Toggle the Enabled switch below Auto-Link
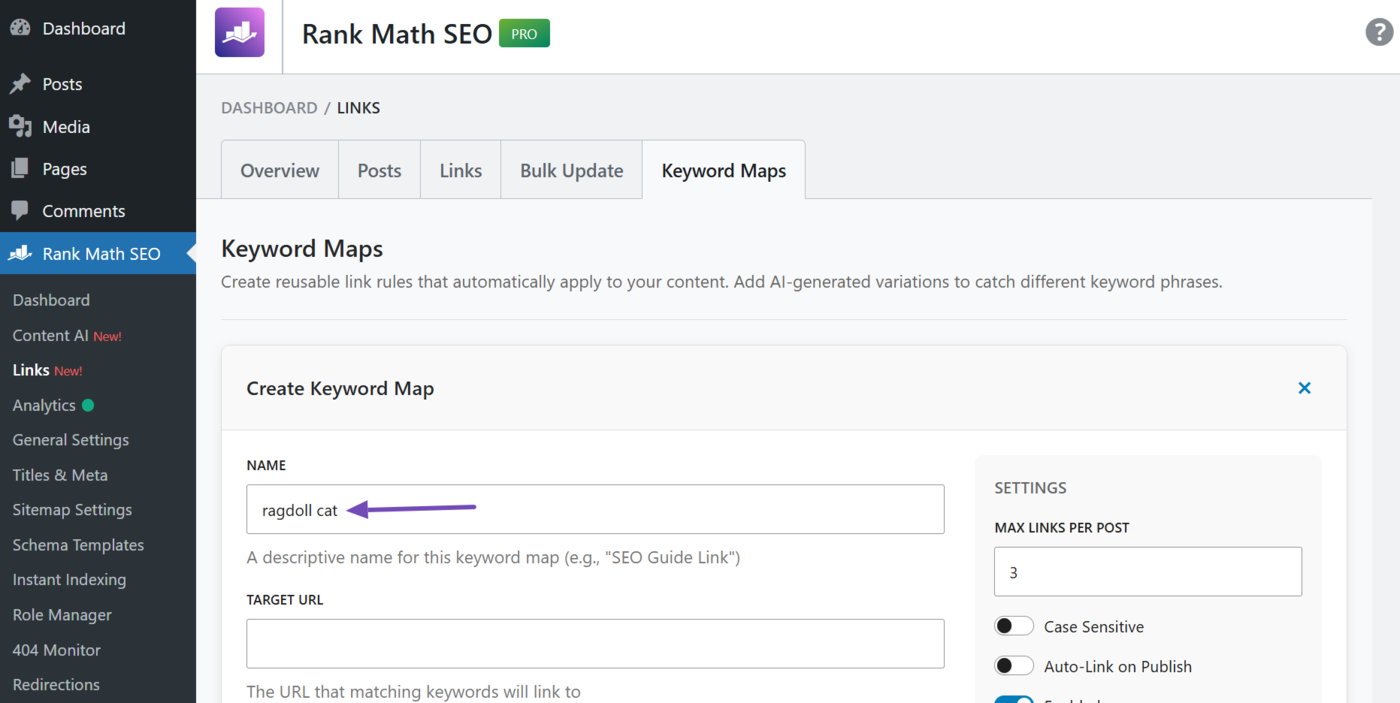Image resolution: width=1400 pixels, height=703 pixels. (x=1014, y=698)
